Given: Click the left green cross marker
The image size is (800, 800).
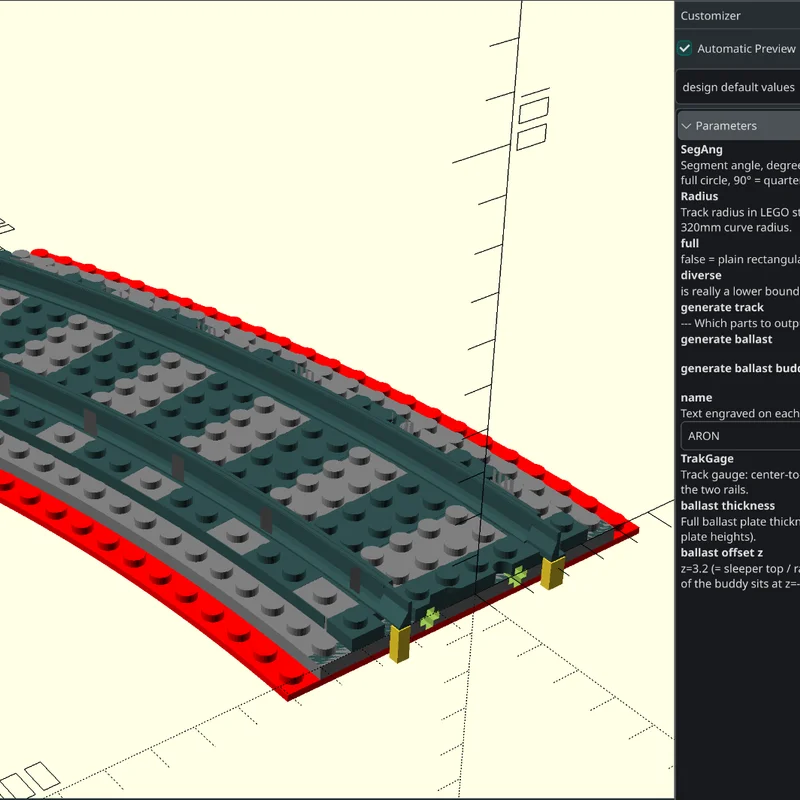Looking at the screenshot, I should (x=430, y=617).
